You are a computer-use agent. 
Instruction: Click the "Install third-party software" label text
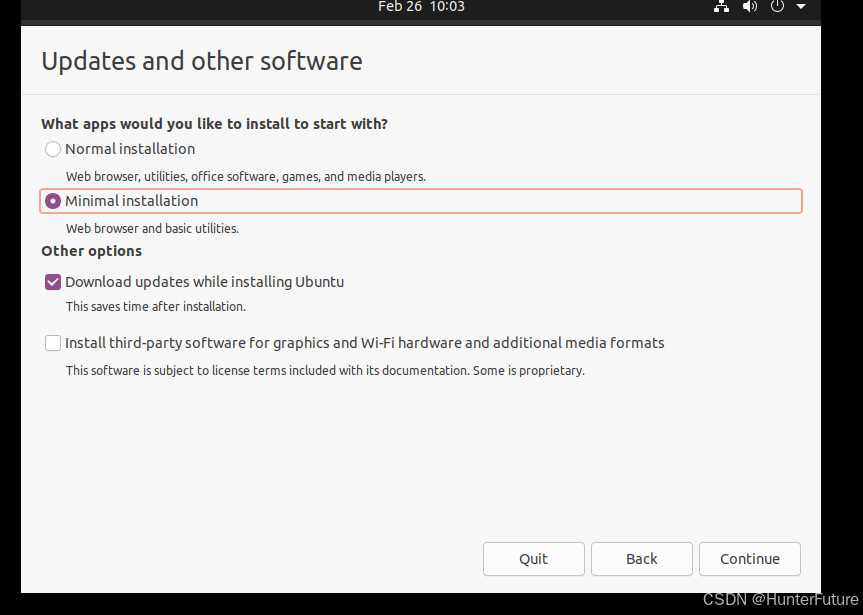(x=364, y=343)
